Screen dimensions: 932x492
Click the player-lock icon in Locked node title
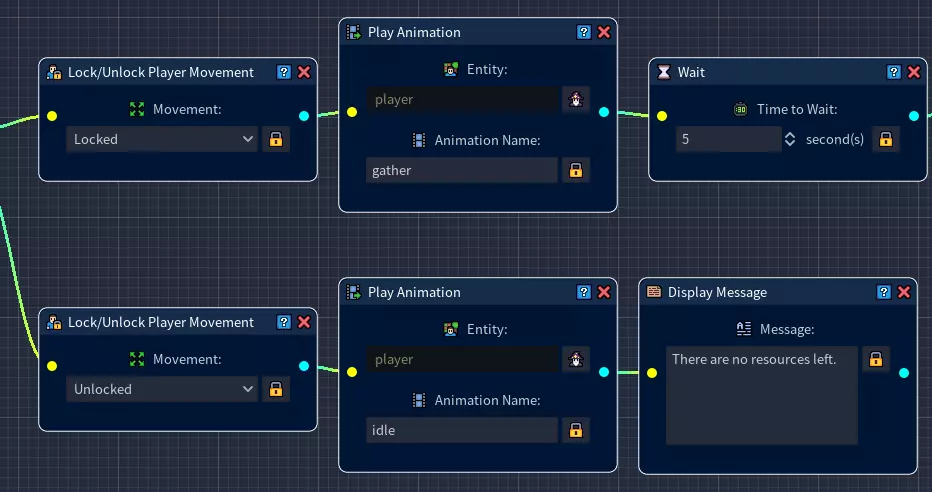point(54,72)
